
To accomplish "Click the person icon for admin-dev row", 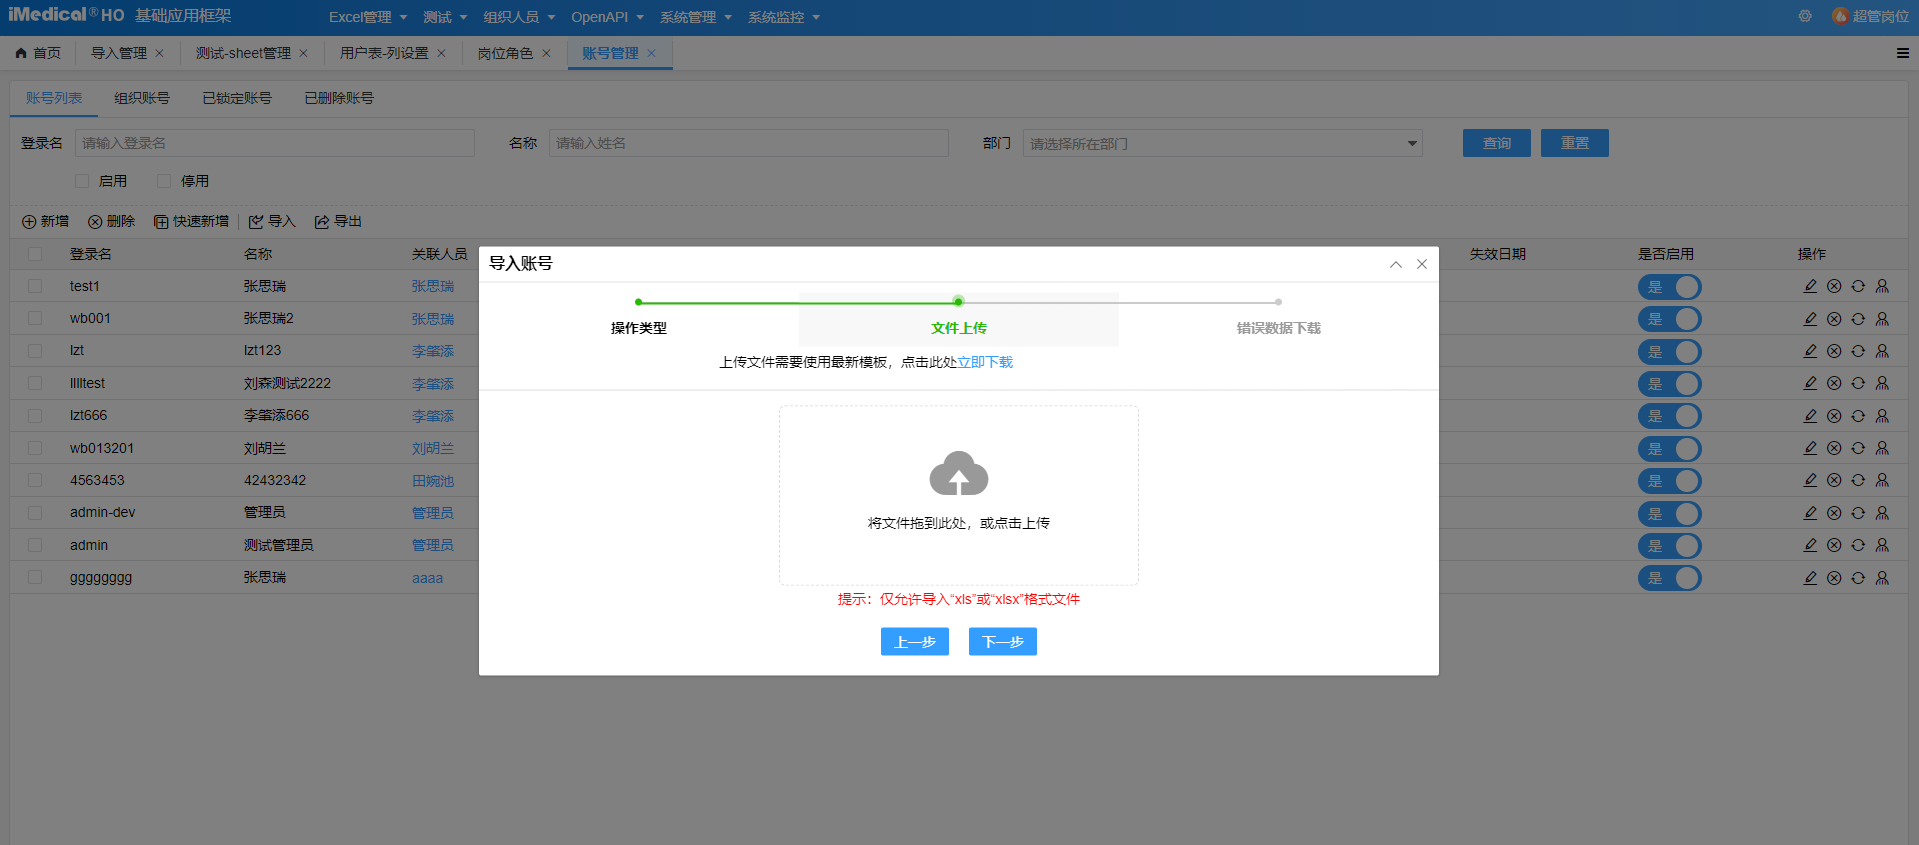I will [x=1882, y=513].
